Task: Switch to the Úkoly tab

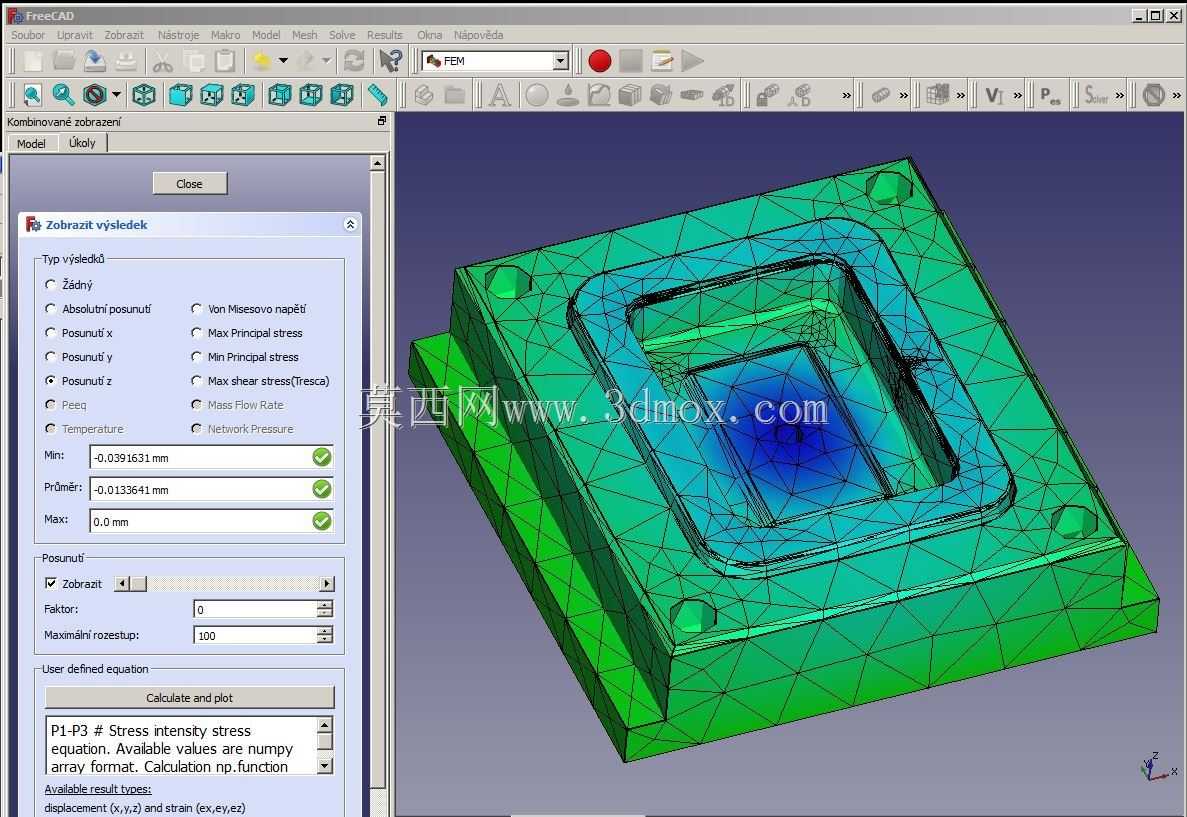Action: [82, 142]
